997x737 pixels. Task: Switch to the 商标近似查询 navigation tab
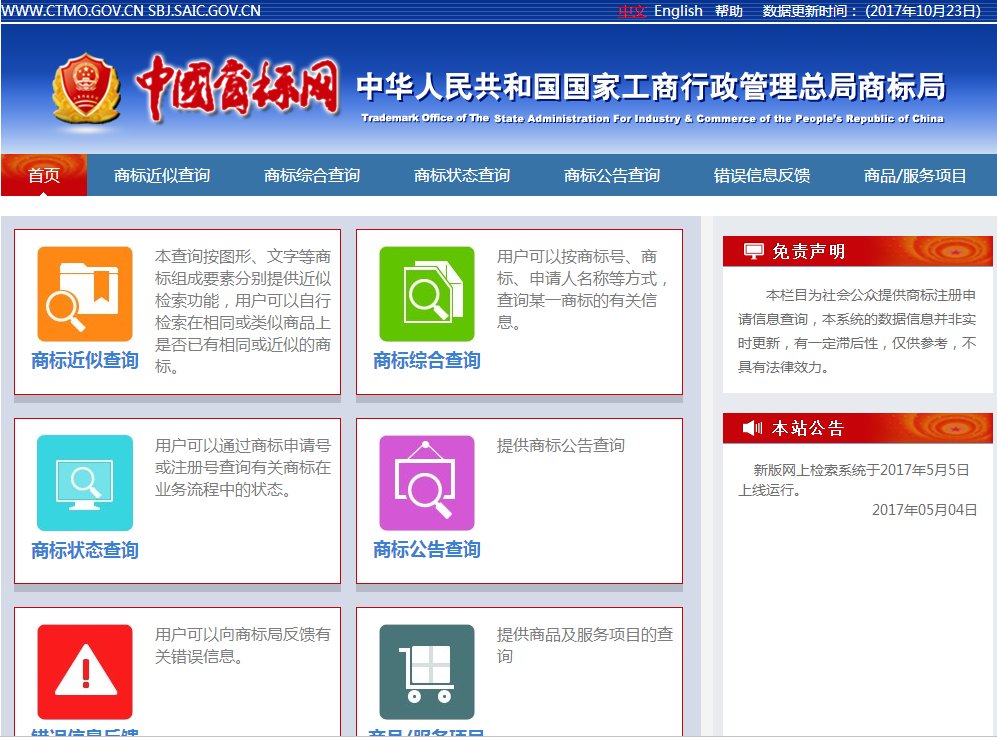click(161, 174)
